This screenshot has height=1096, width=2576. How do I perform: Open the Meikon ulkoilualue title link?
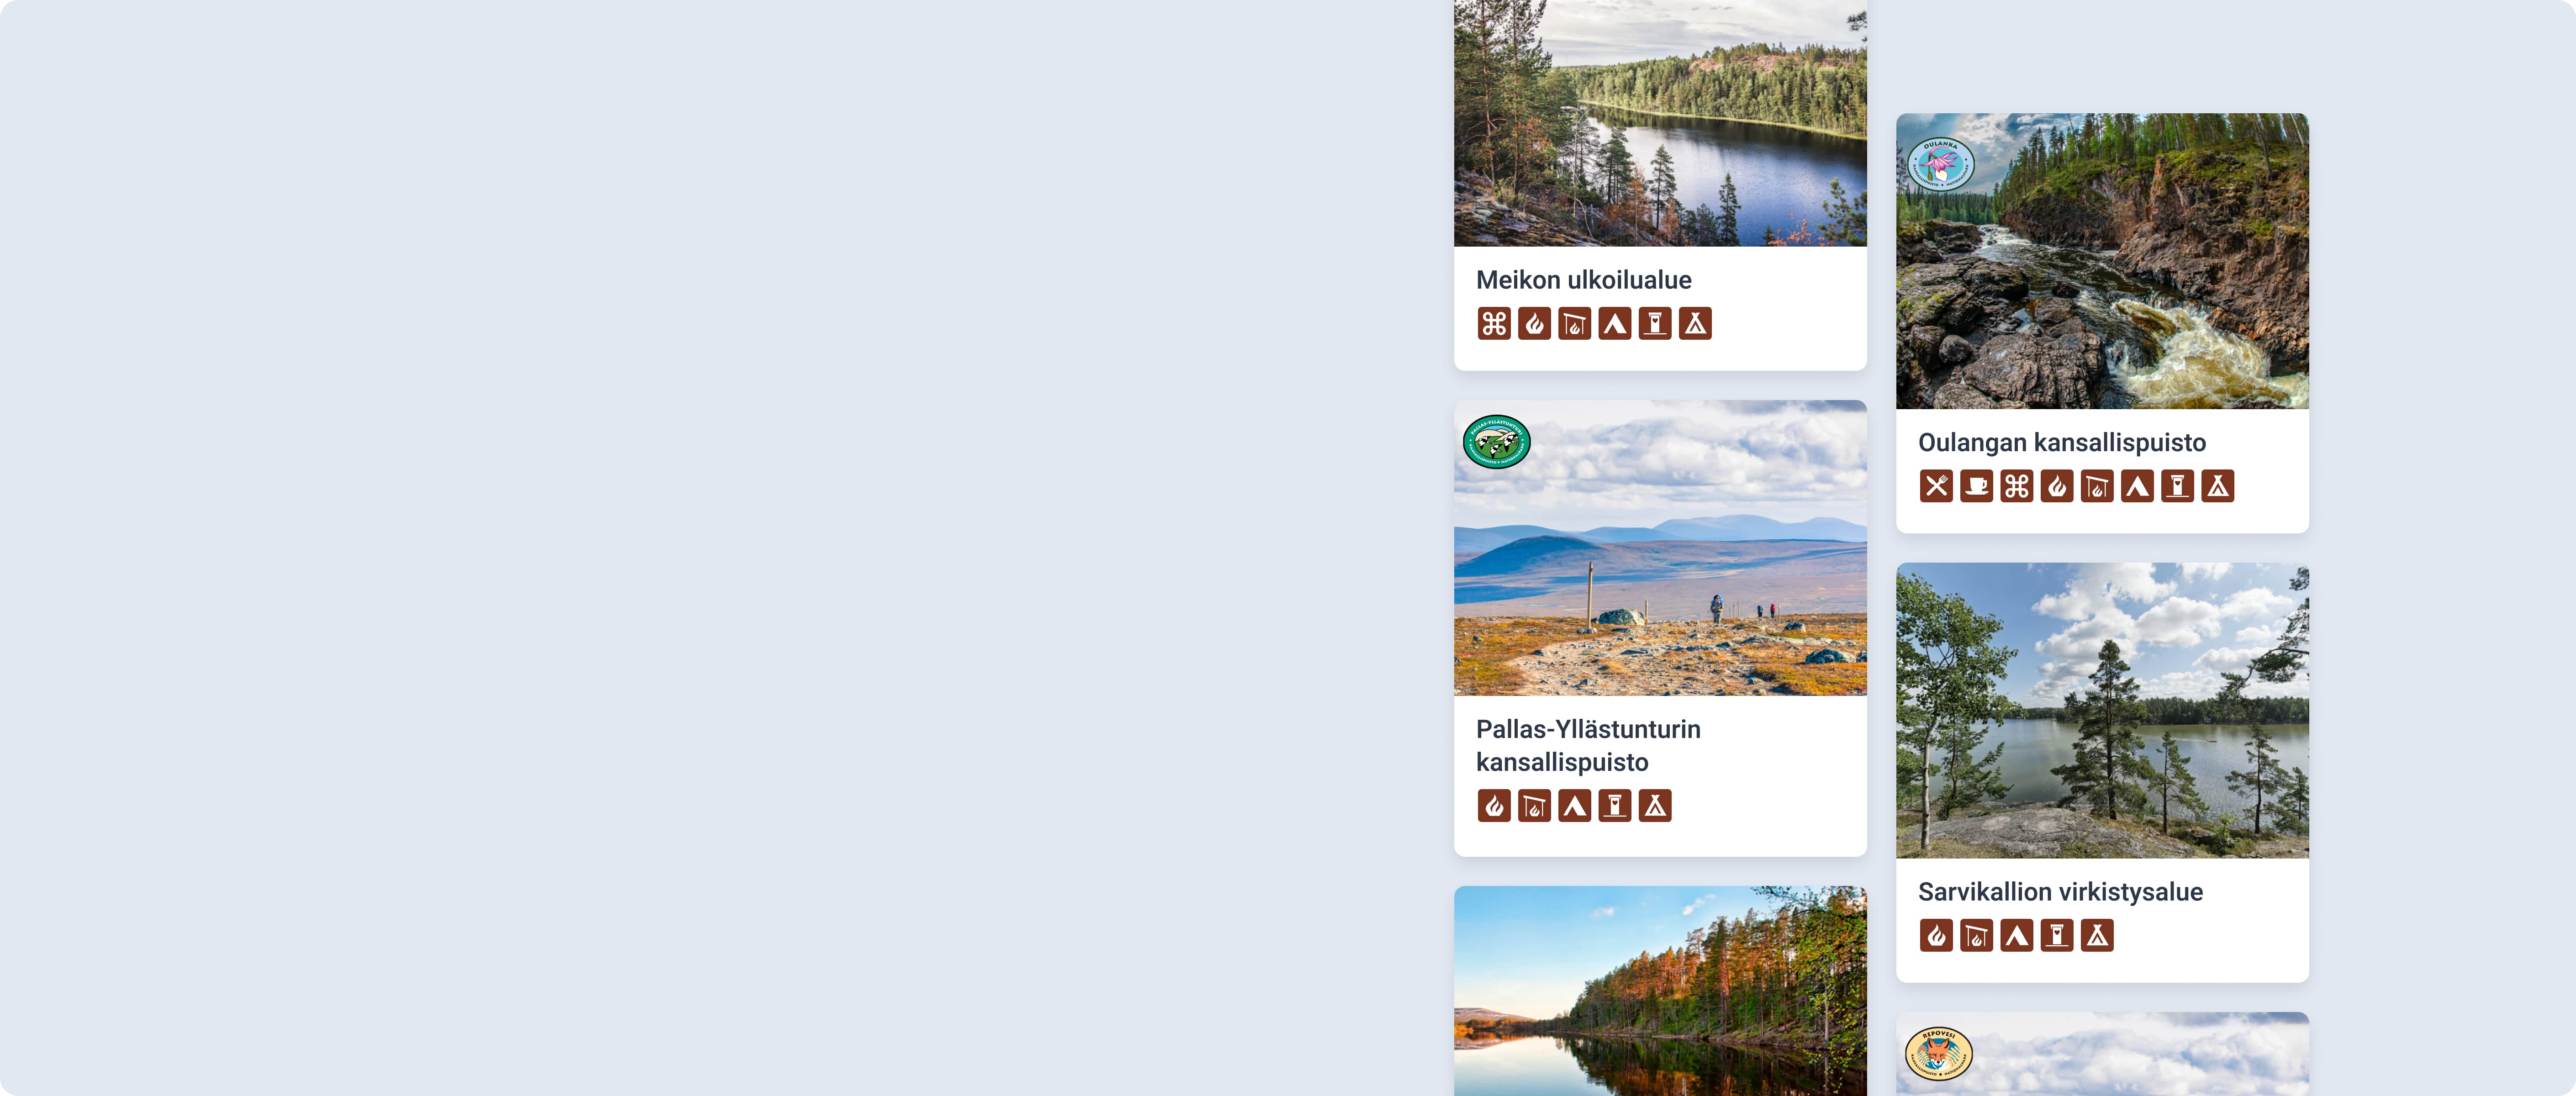point(1583,280)
